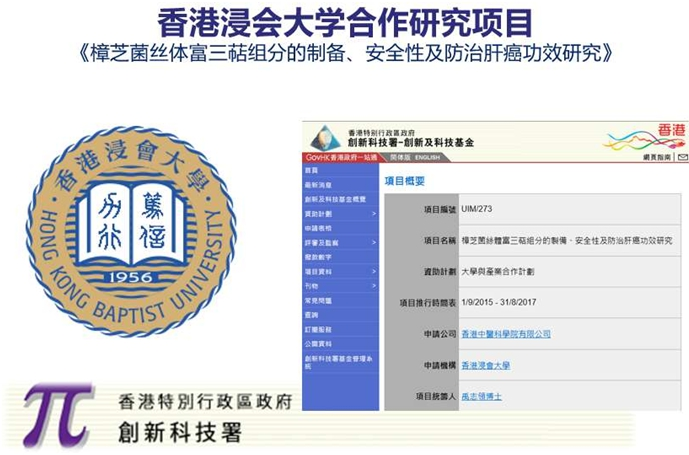Go to 首頁 in the sidebar
This screenshot has width=689, height=455.
click(x=312, y=170)
